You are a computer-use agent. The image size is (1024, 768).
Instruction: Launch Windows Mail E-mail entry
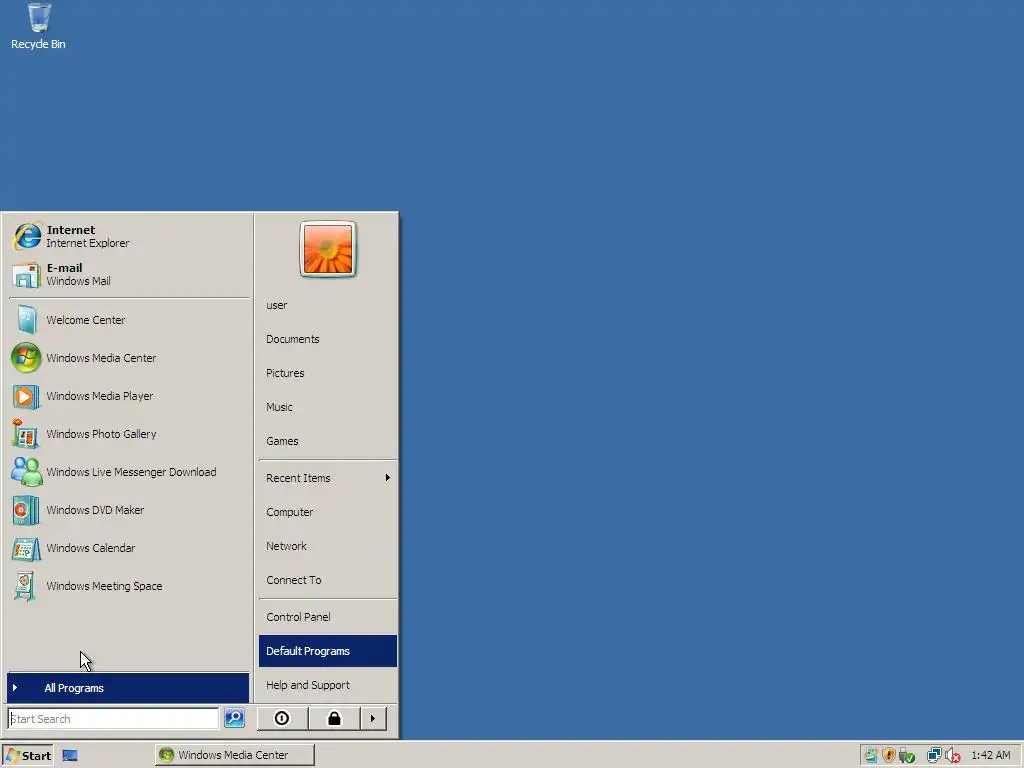pyautogui.click(x=129, y=274)
